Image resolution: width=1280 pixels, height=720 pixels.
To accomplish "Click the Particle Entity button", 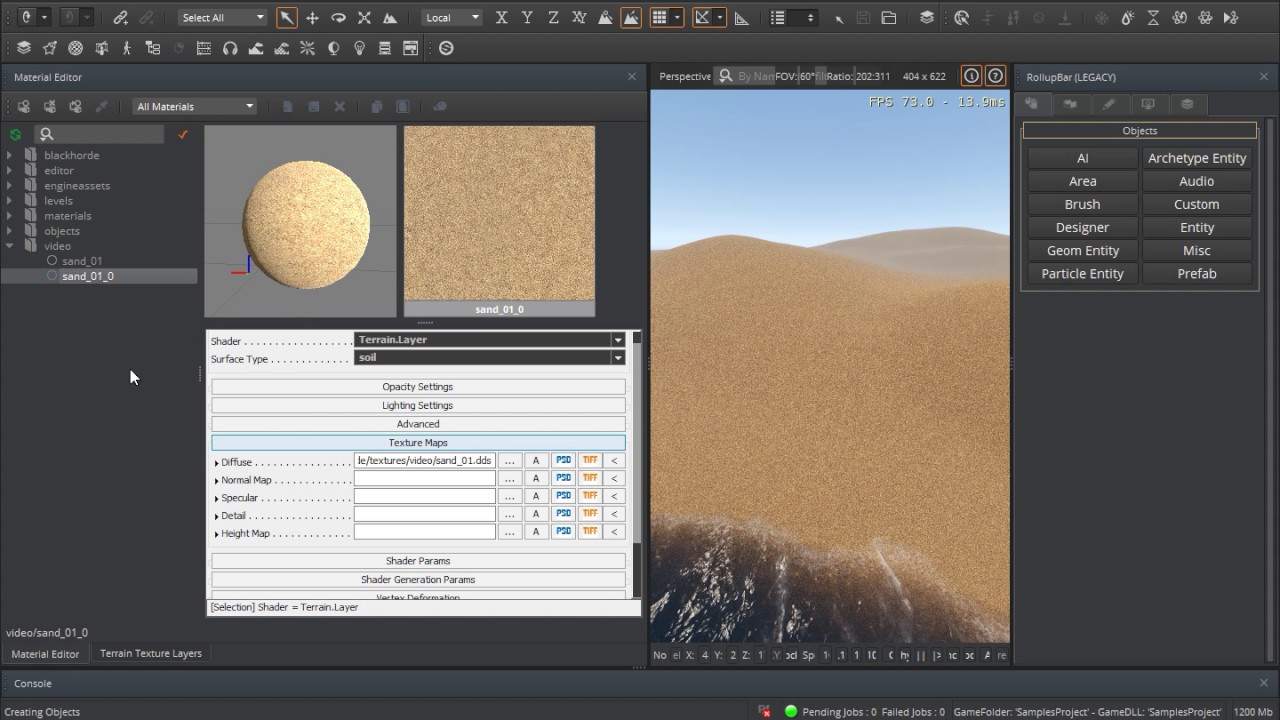I will click(1082, 273).
